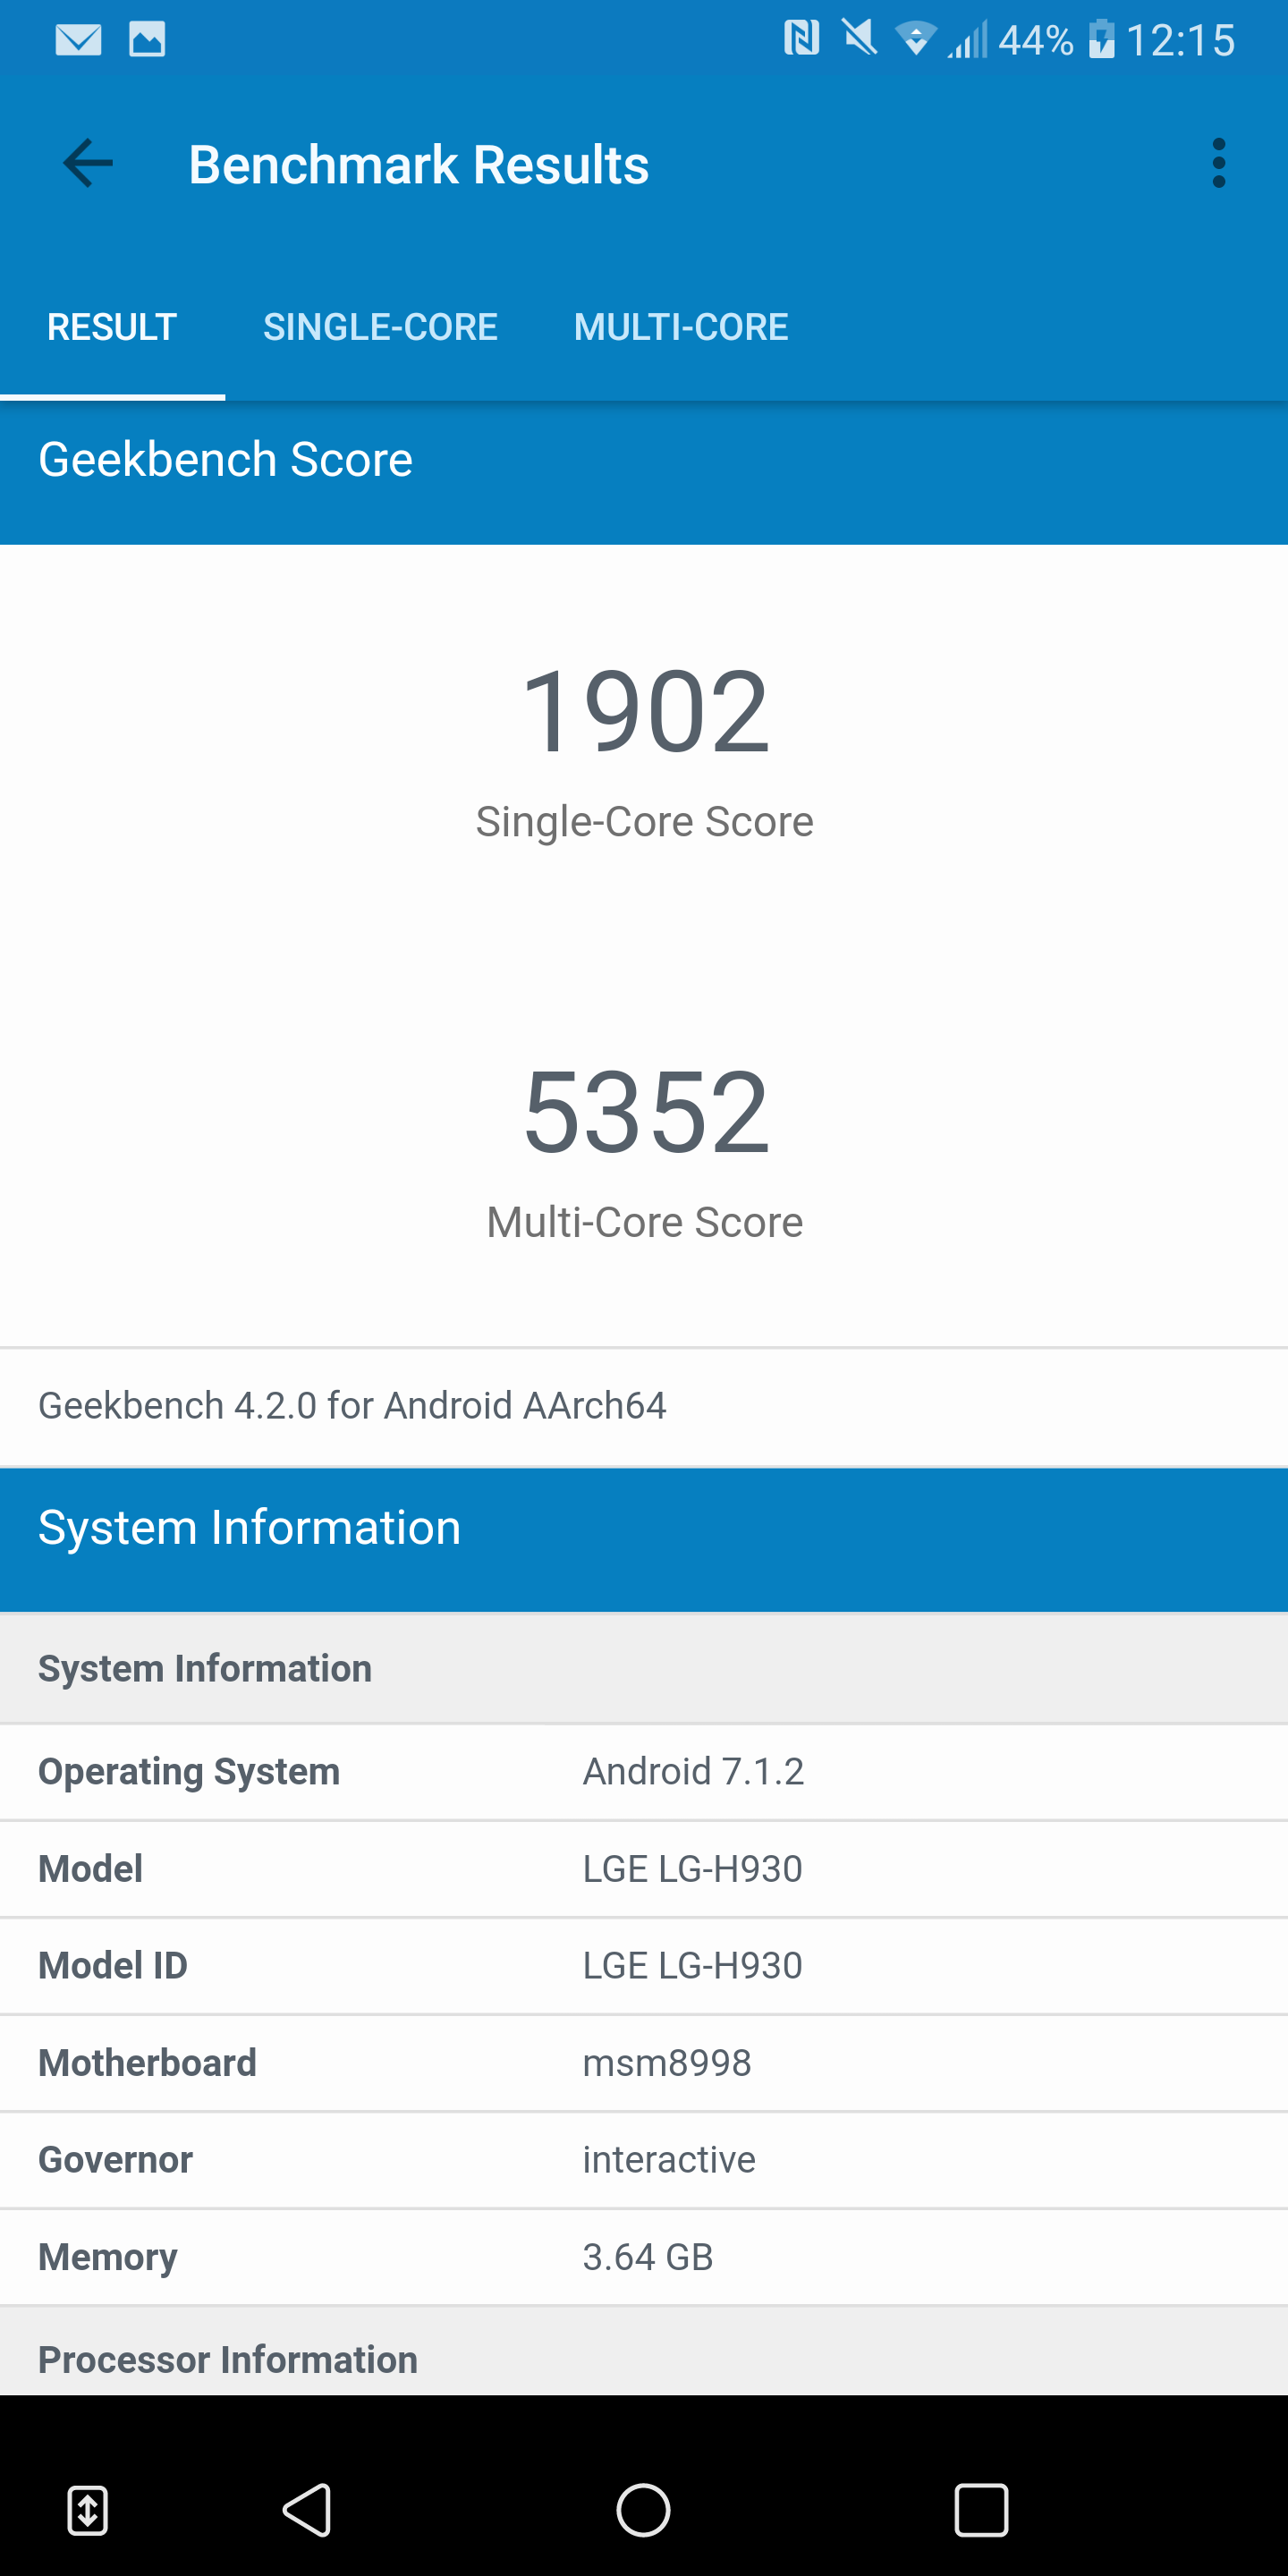Tap the interactive governor value
1288x2576 pixels.
click(x=669, y=2159)
